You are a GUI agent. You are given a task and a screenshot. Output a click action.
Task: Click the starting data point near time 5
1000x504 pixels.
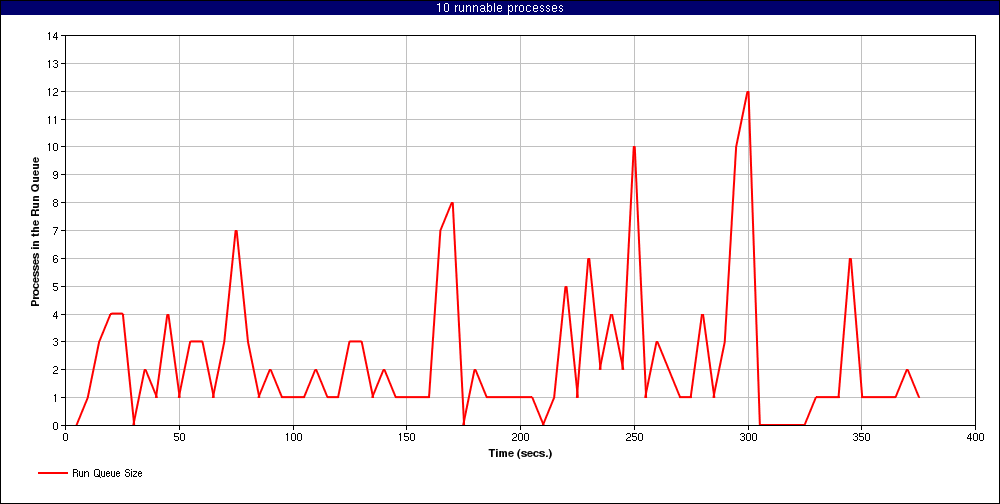coord(77,425)
